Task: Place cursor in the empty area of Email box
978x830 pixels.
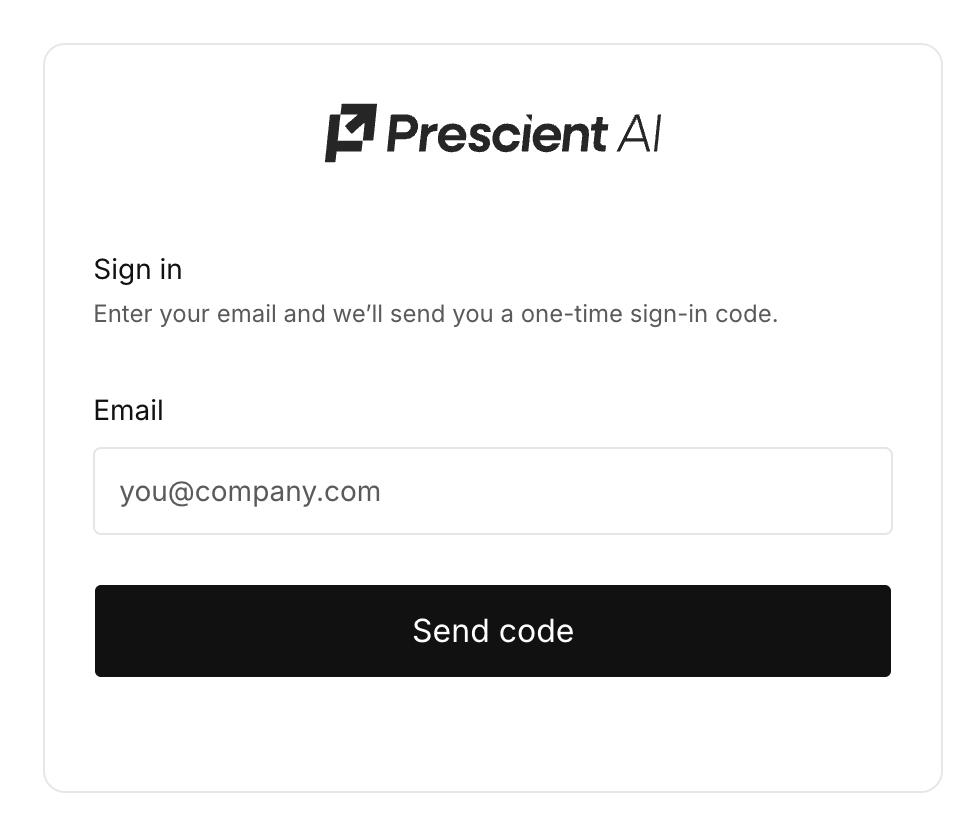Action: 636,491
